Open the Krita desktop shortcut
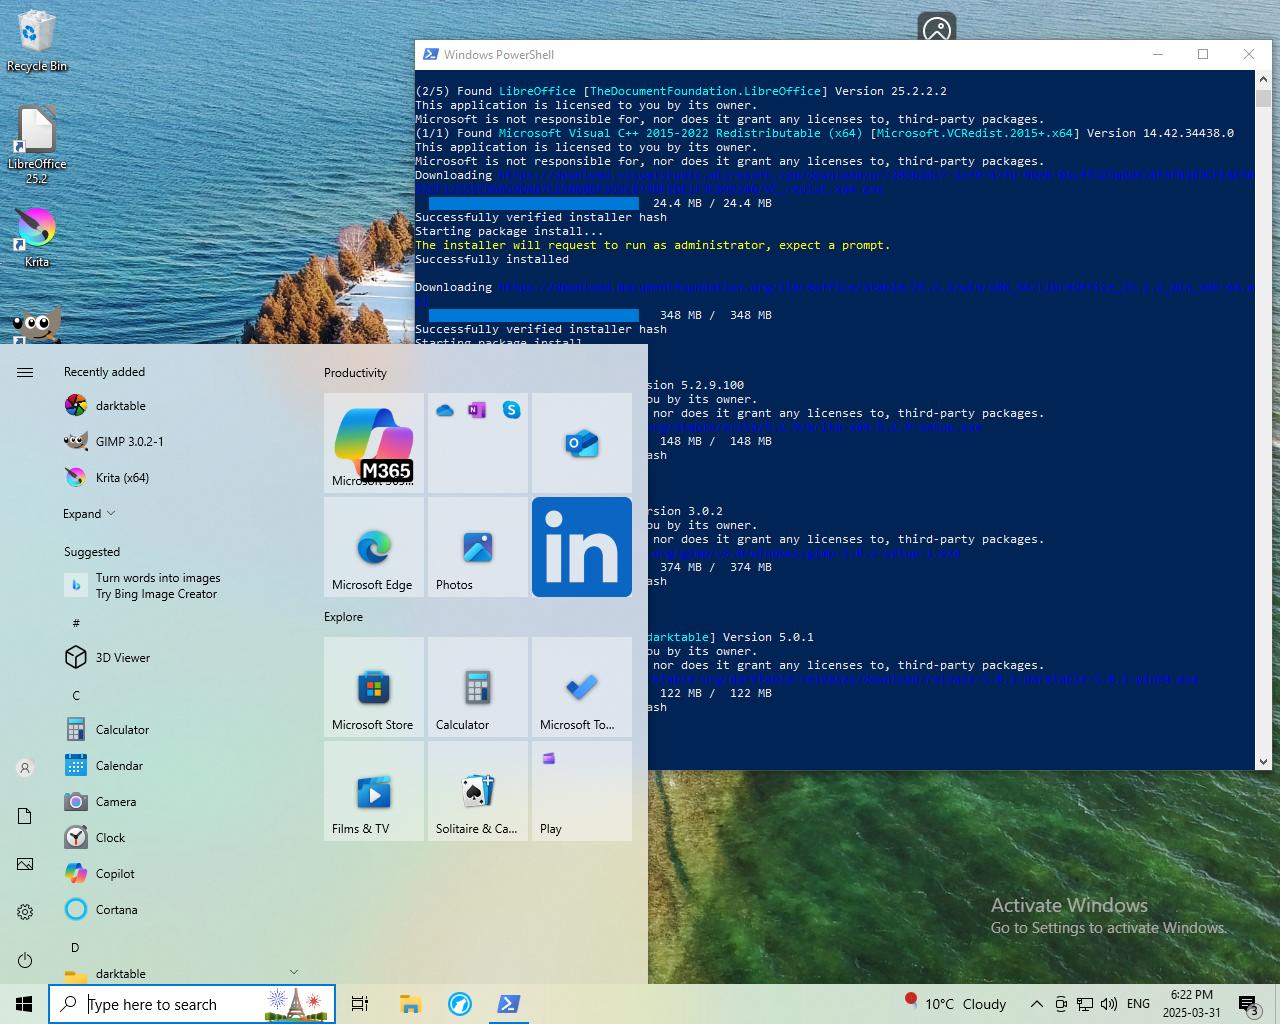The width and height of the screenshot is (1280, 1024). (x=37, y=237)
